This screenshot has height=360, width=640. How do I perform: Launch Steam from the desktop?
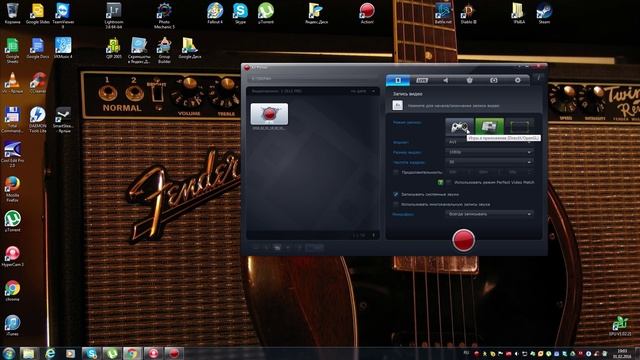tap(544, 13)
